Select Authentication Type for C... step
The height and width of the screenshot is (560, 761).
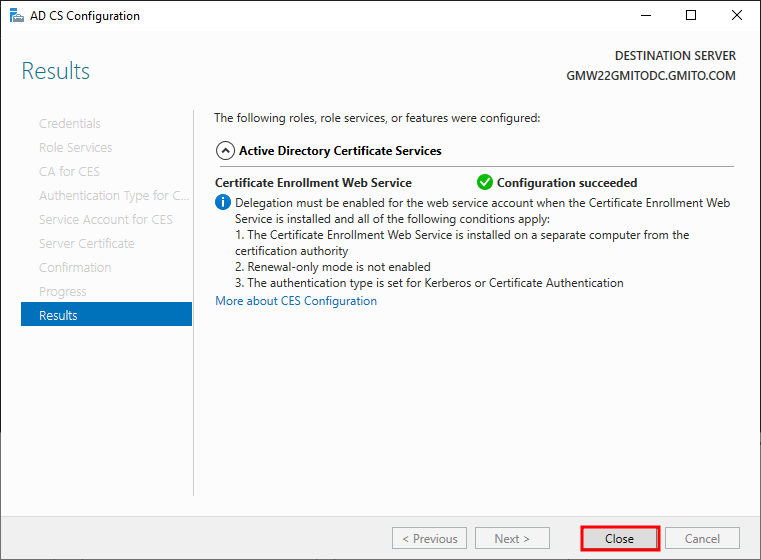(114, 196)
